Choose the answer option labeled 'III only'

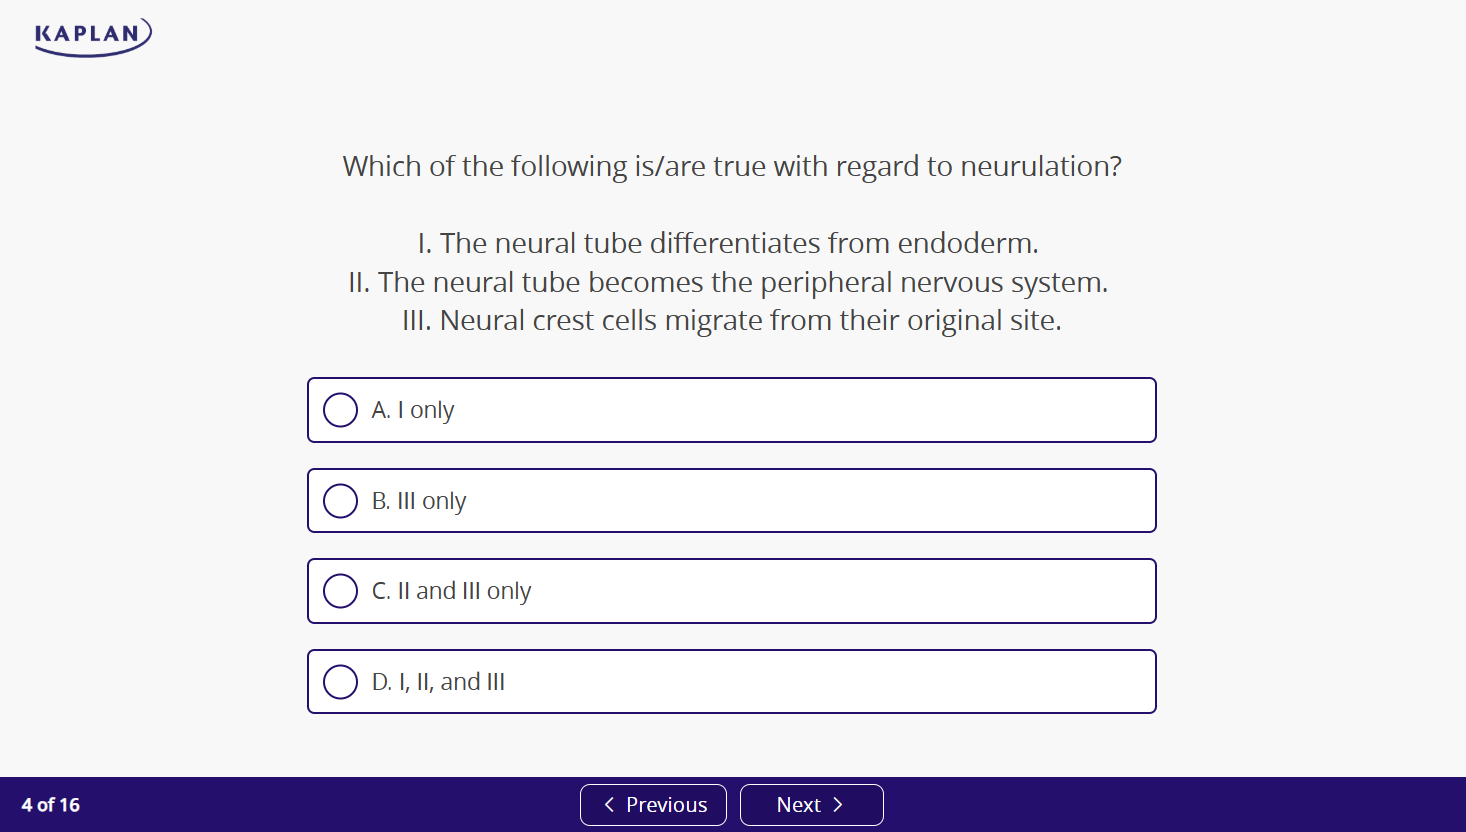[731, 500]
